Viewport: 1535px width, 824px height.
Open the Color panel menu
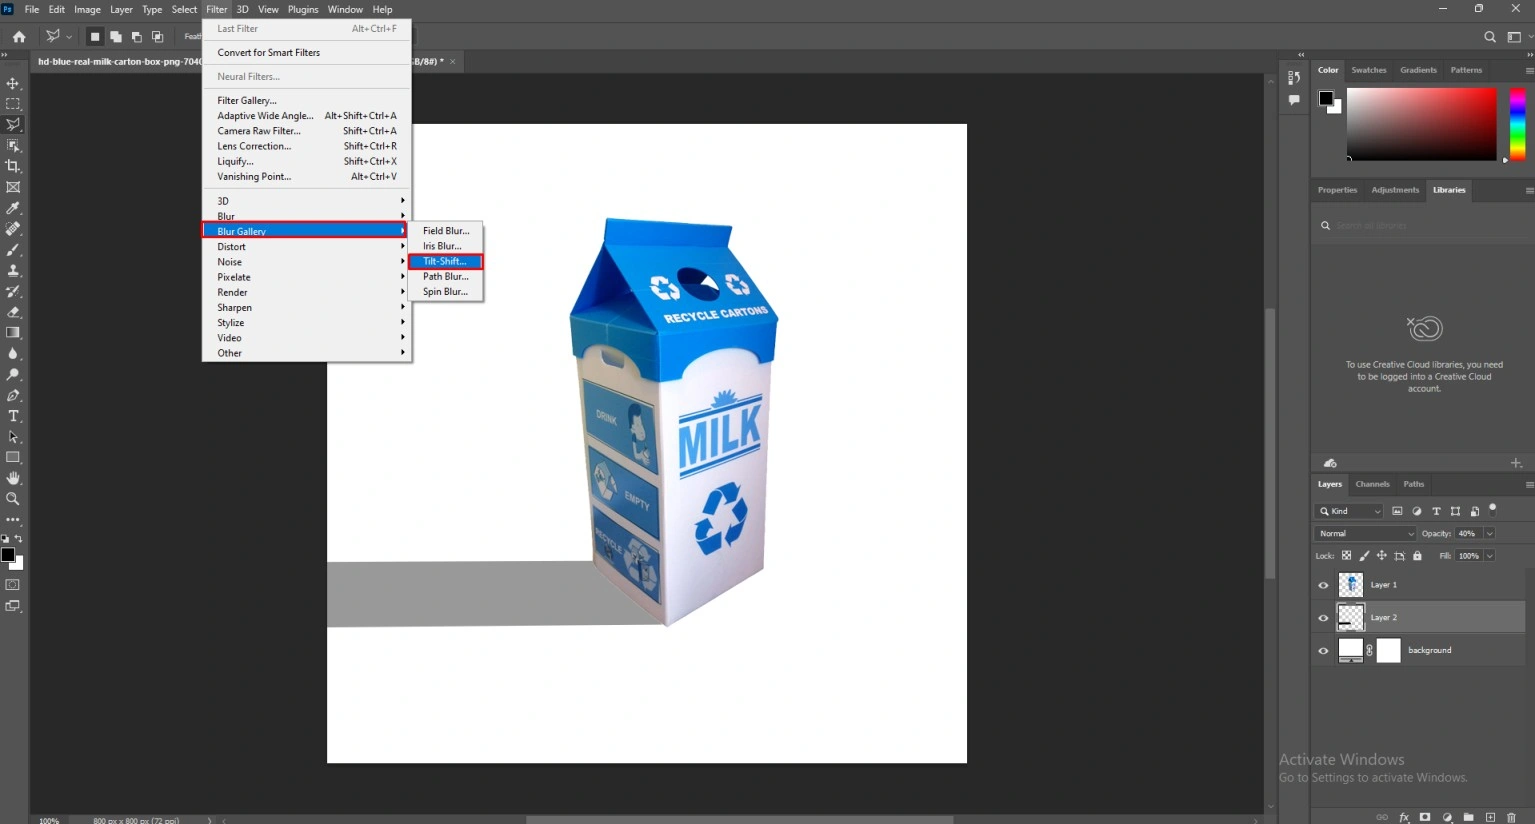click(1529, 70)
